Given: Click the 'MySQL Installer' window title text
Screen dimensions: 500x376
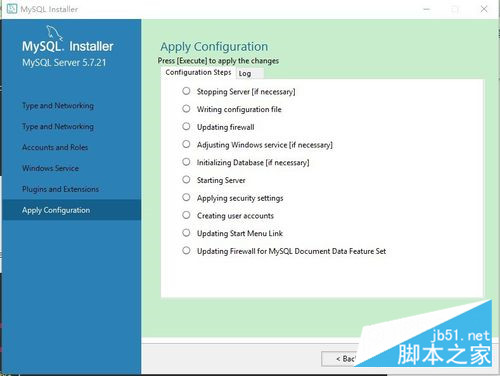Looking at the screenshot, I should pos(49,9).
